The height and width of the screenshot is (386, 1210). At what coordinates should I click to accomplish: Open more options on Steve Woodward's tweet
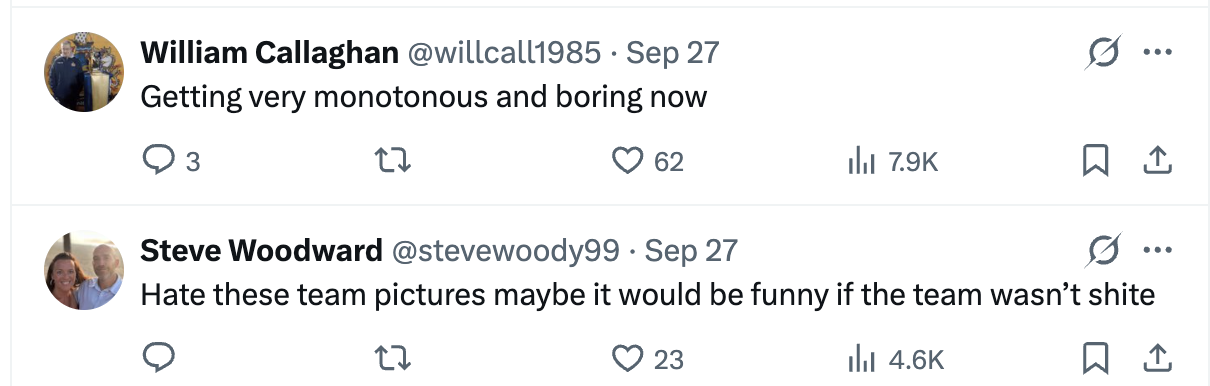coord(1156,250)
